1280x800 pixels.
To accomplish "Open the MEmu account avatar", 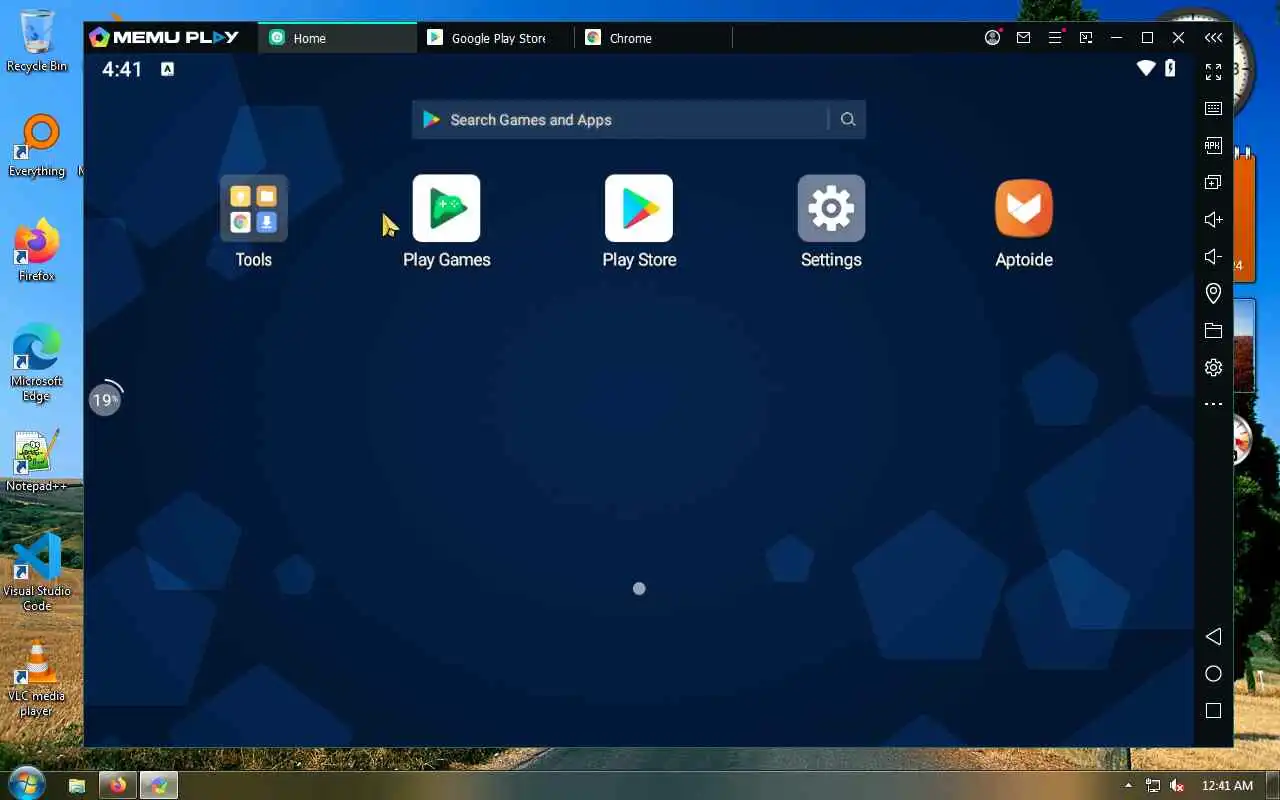I will (992, 37).
